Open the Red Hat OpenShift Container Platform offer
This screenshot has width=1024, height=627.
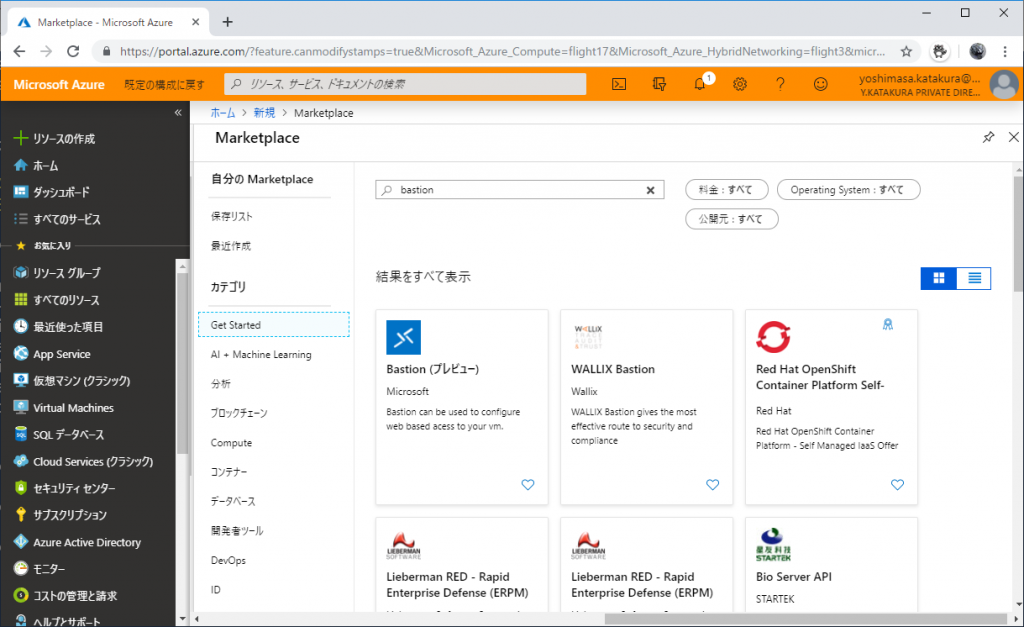pyautogui.click(x=831, y=407)
